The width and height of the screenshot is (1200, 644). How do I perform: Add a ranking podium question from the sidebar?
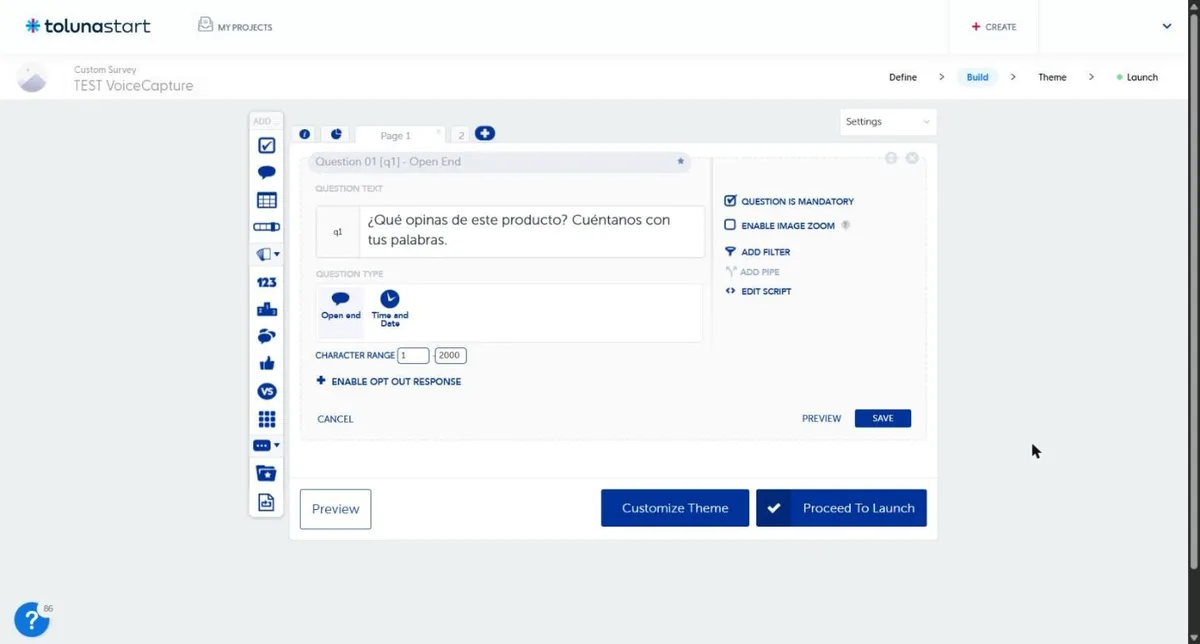tap(267, 310)
